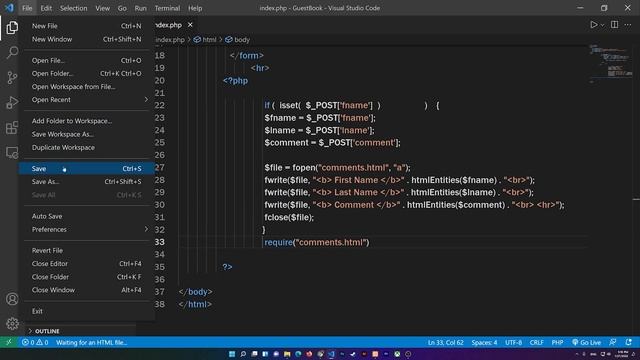Run the file with play icon
Screen dimensions: 640x360
click(593, 25)
